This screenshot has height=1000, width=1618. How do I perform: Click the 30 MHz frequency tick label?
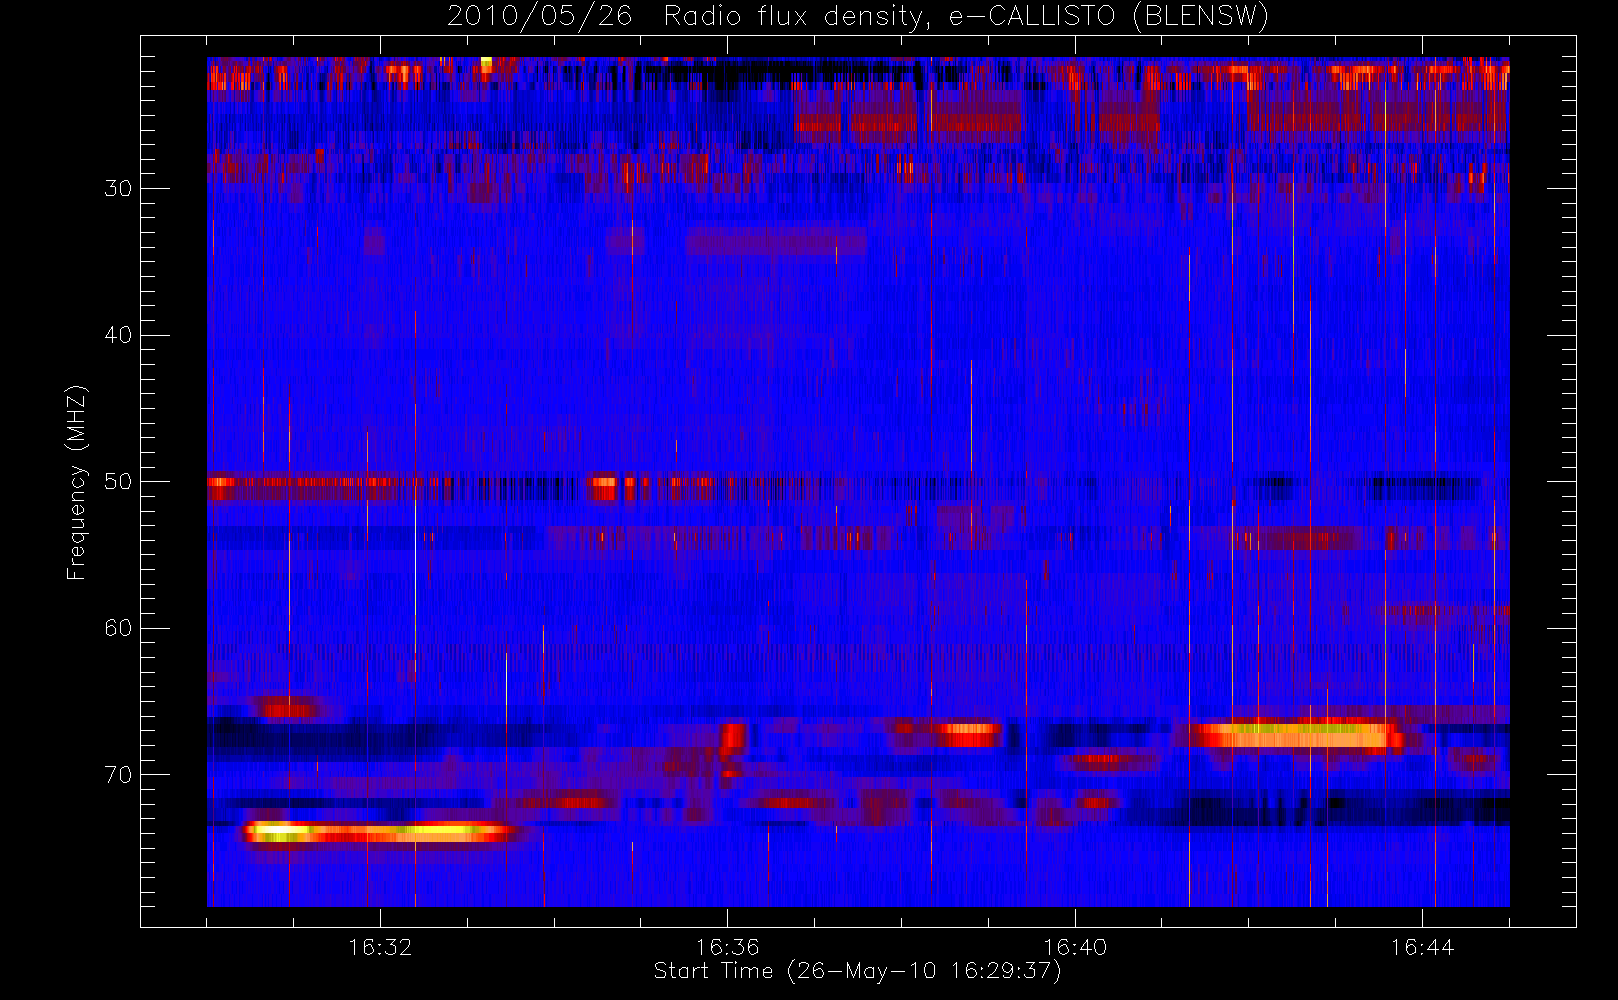click(x=118, y=188)
